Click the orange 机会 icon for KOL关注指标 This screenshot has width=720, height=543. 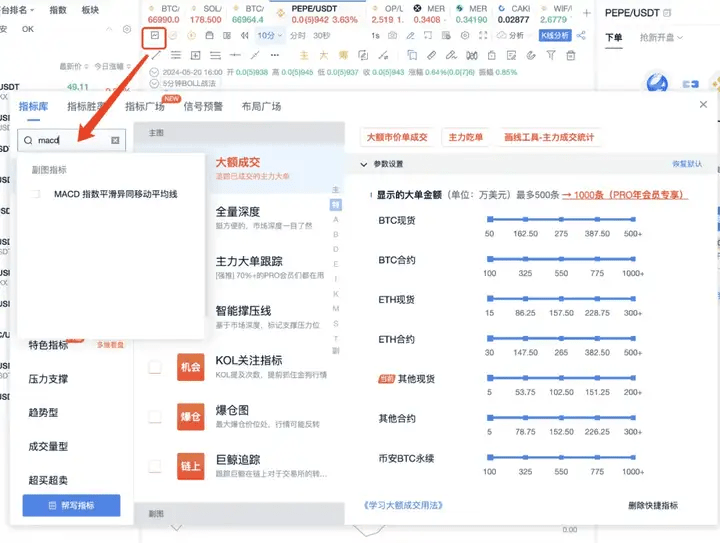click(x=190, y=367)
